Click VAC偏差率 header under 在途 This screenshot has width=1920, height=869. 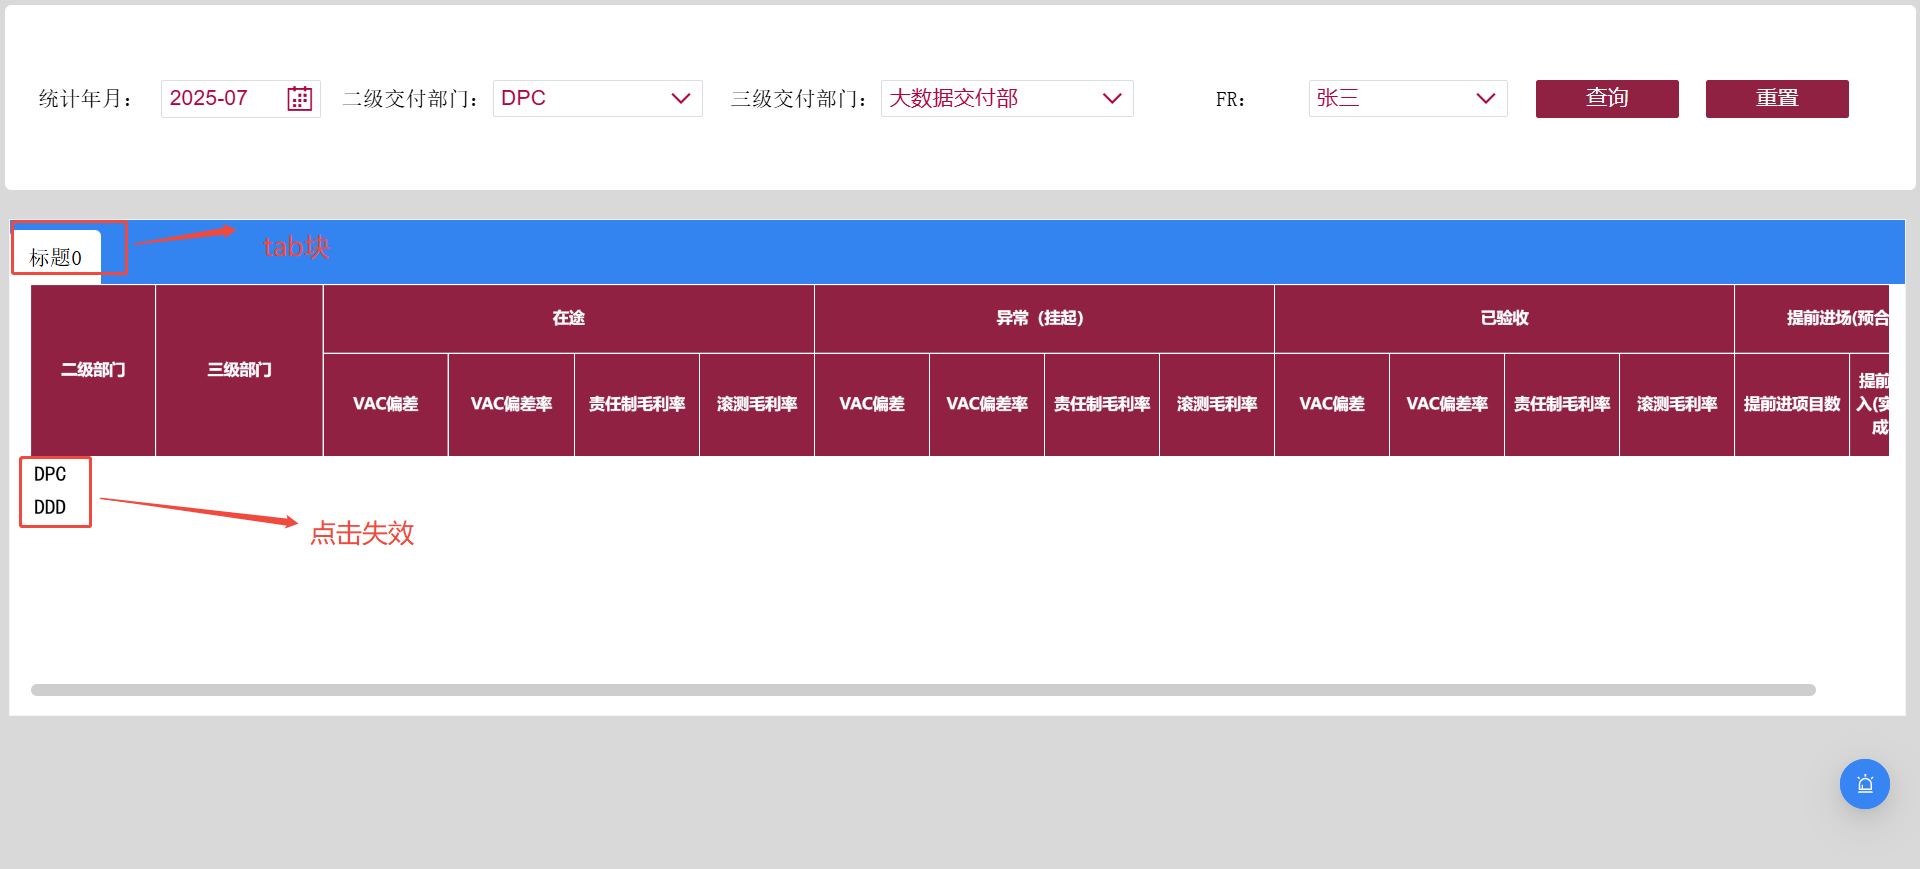point(511,404)
